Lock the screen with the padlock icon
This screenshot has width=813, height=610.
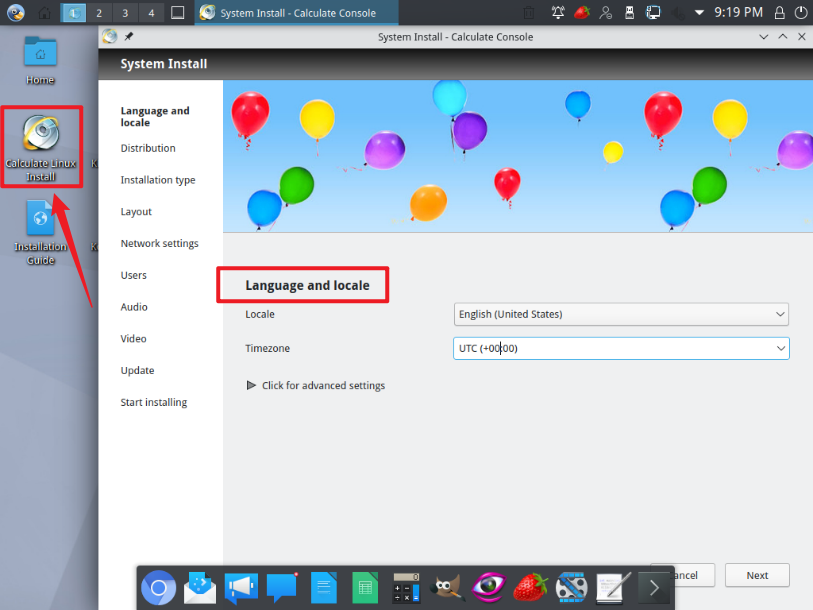point(779,12)
